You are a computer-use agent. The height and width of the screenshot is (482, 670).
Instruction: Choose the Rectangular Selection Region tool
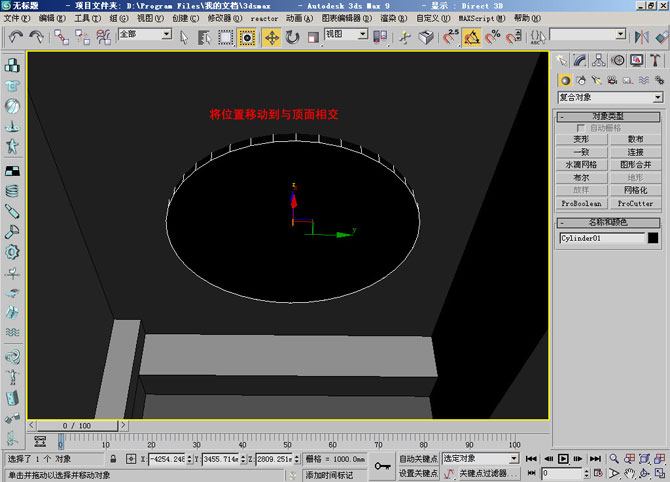[226, 38]
